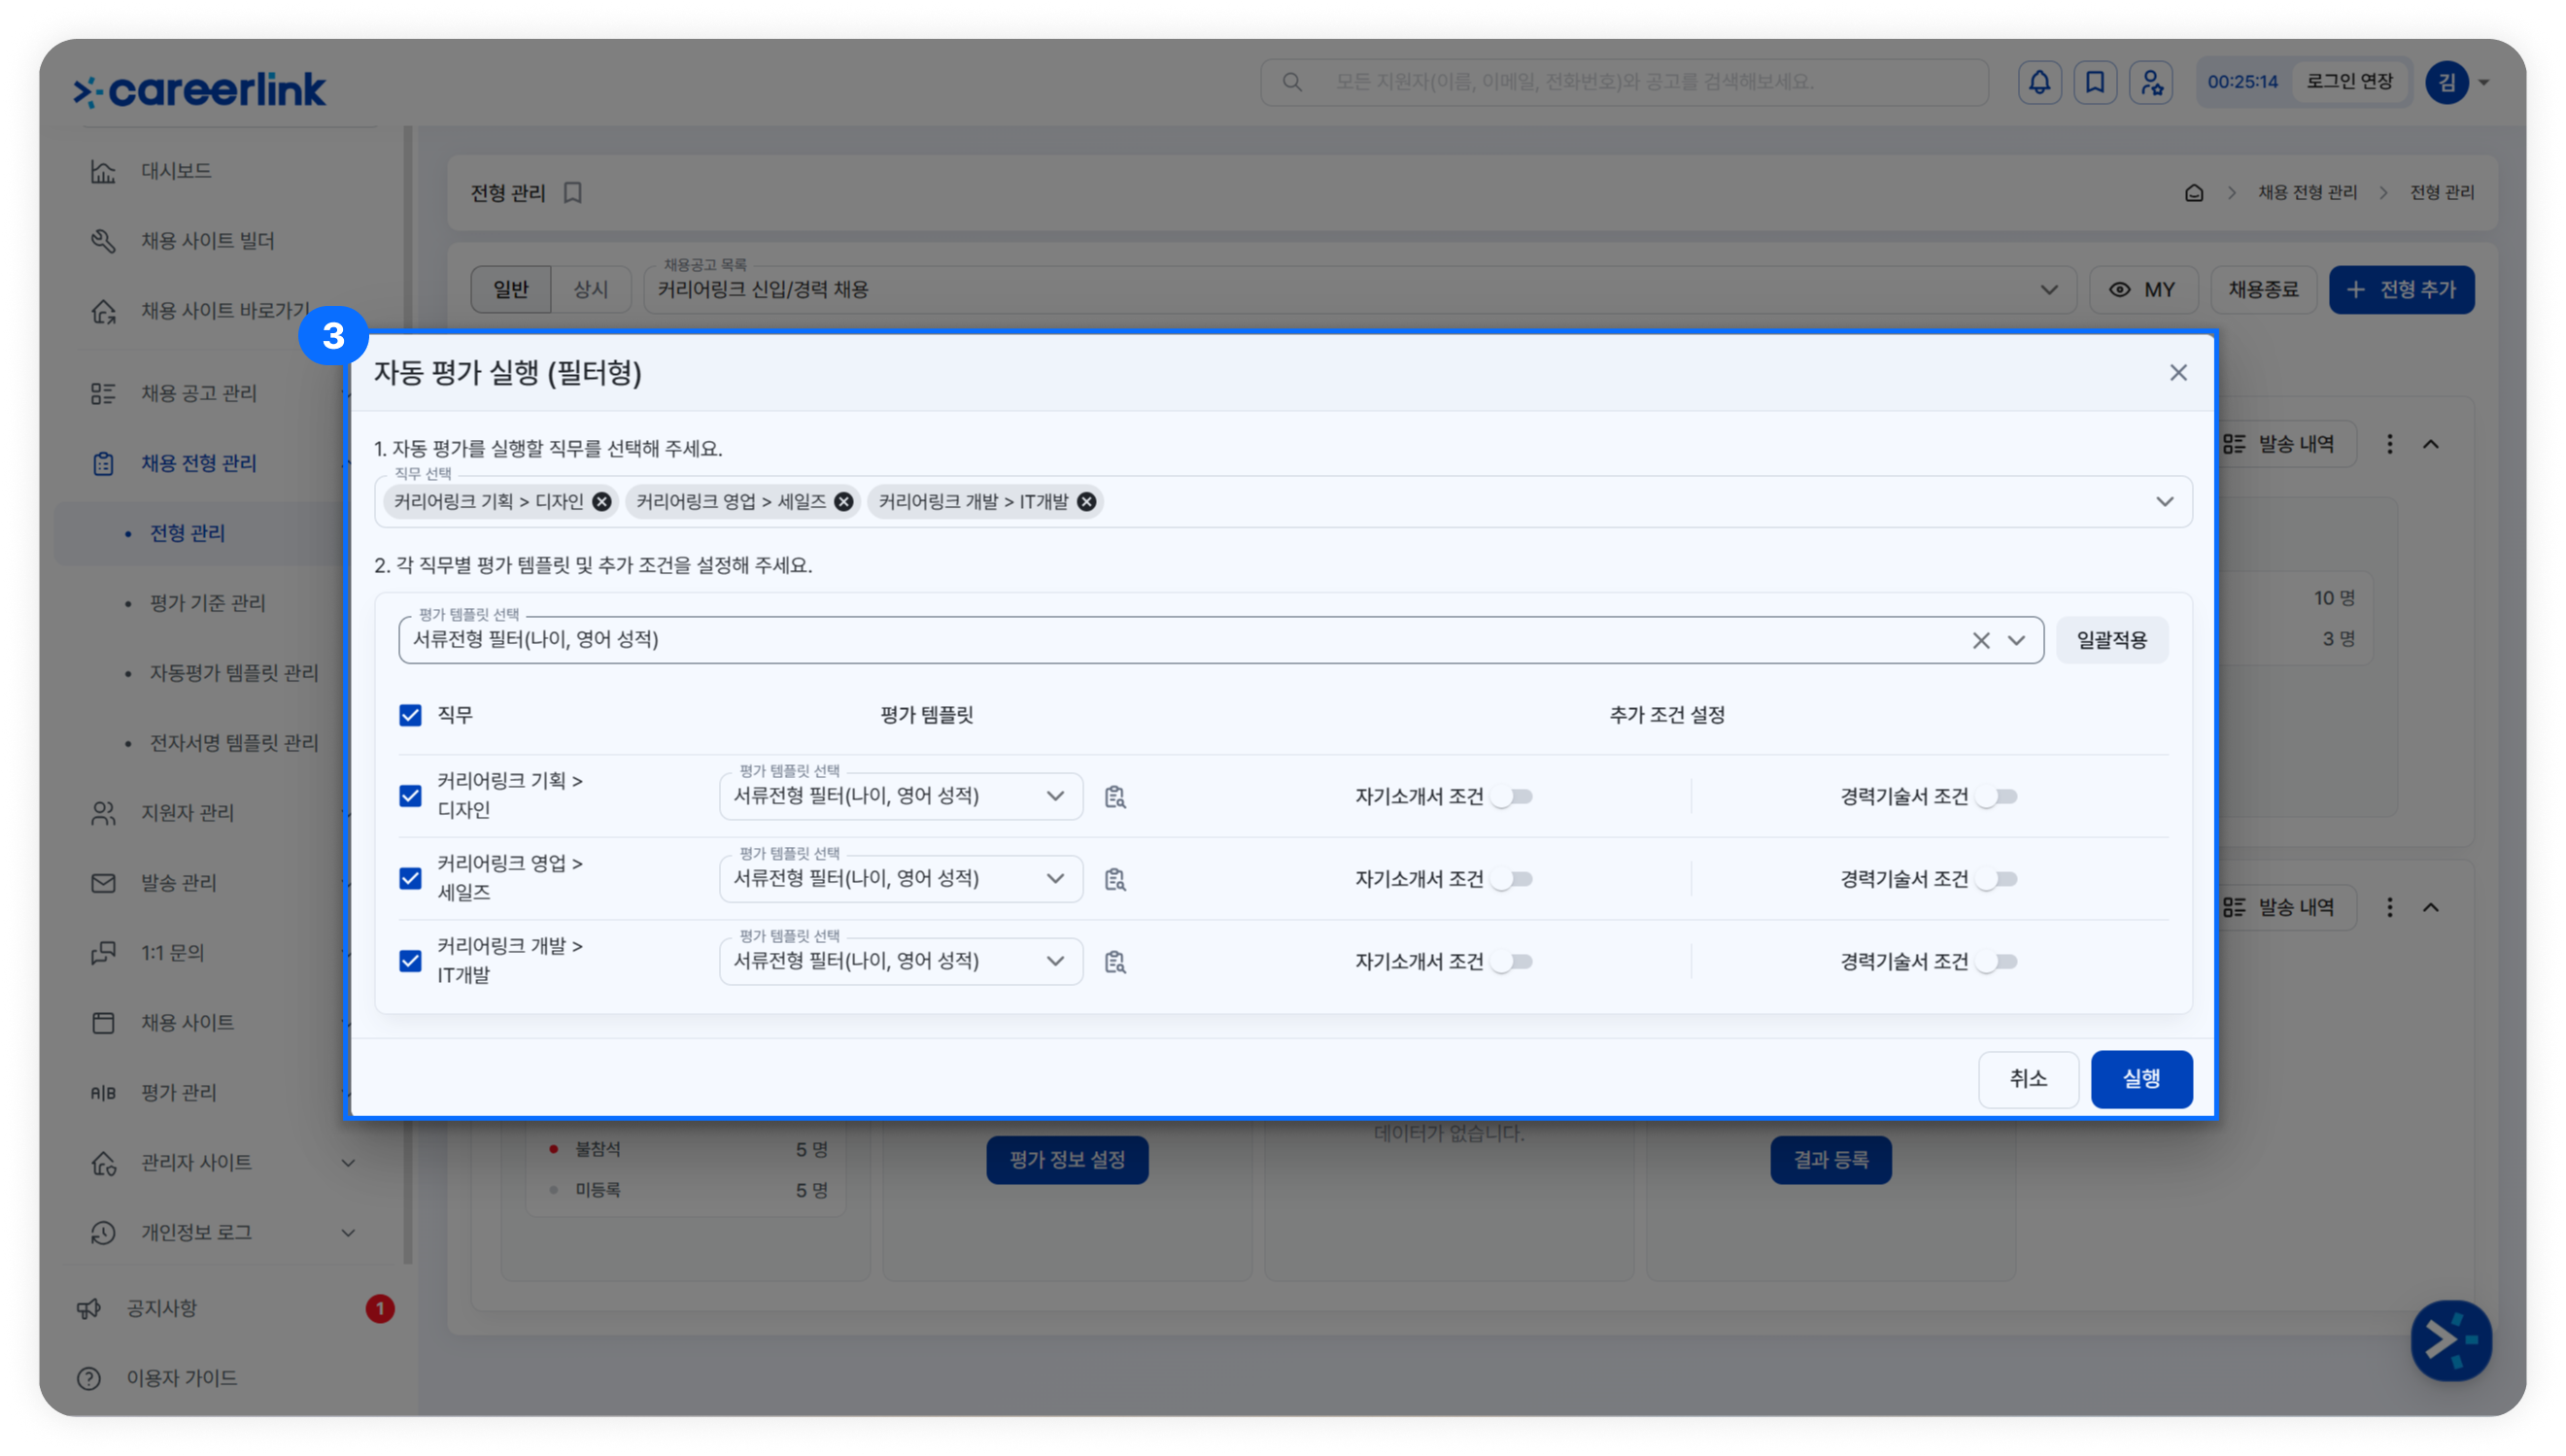This screenshot has height=1456, width=2566.
Task: Open 자동평가 템플릿 관리 in the sidebar
Action: point(234,673)
